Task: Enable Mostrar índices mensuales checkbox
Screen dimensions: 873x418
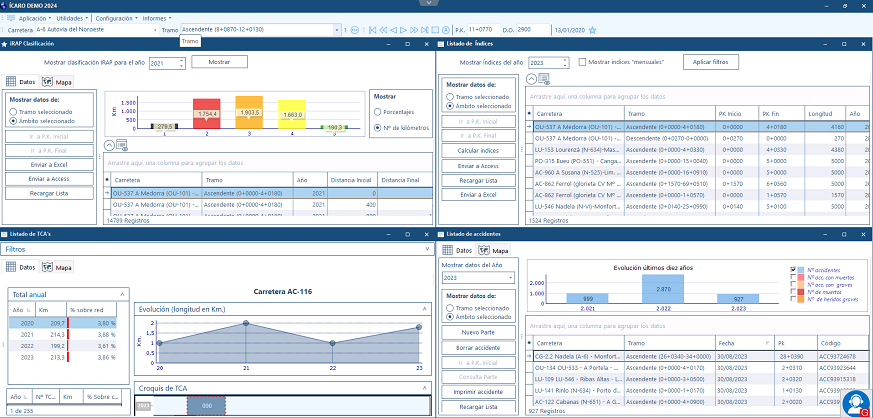Action: coord(583,62)
